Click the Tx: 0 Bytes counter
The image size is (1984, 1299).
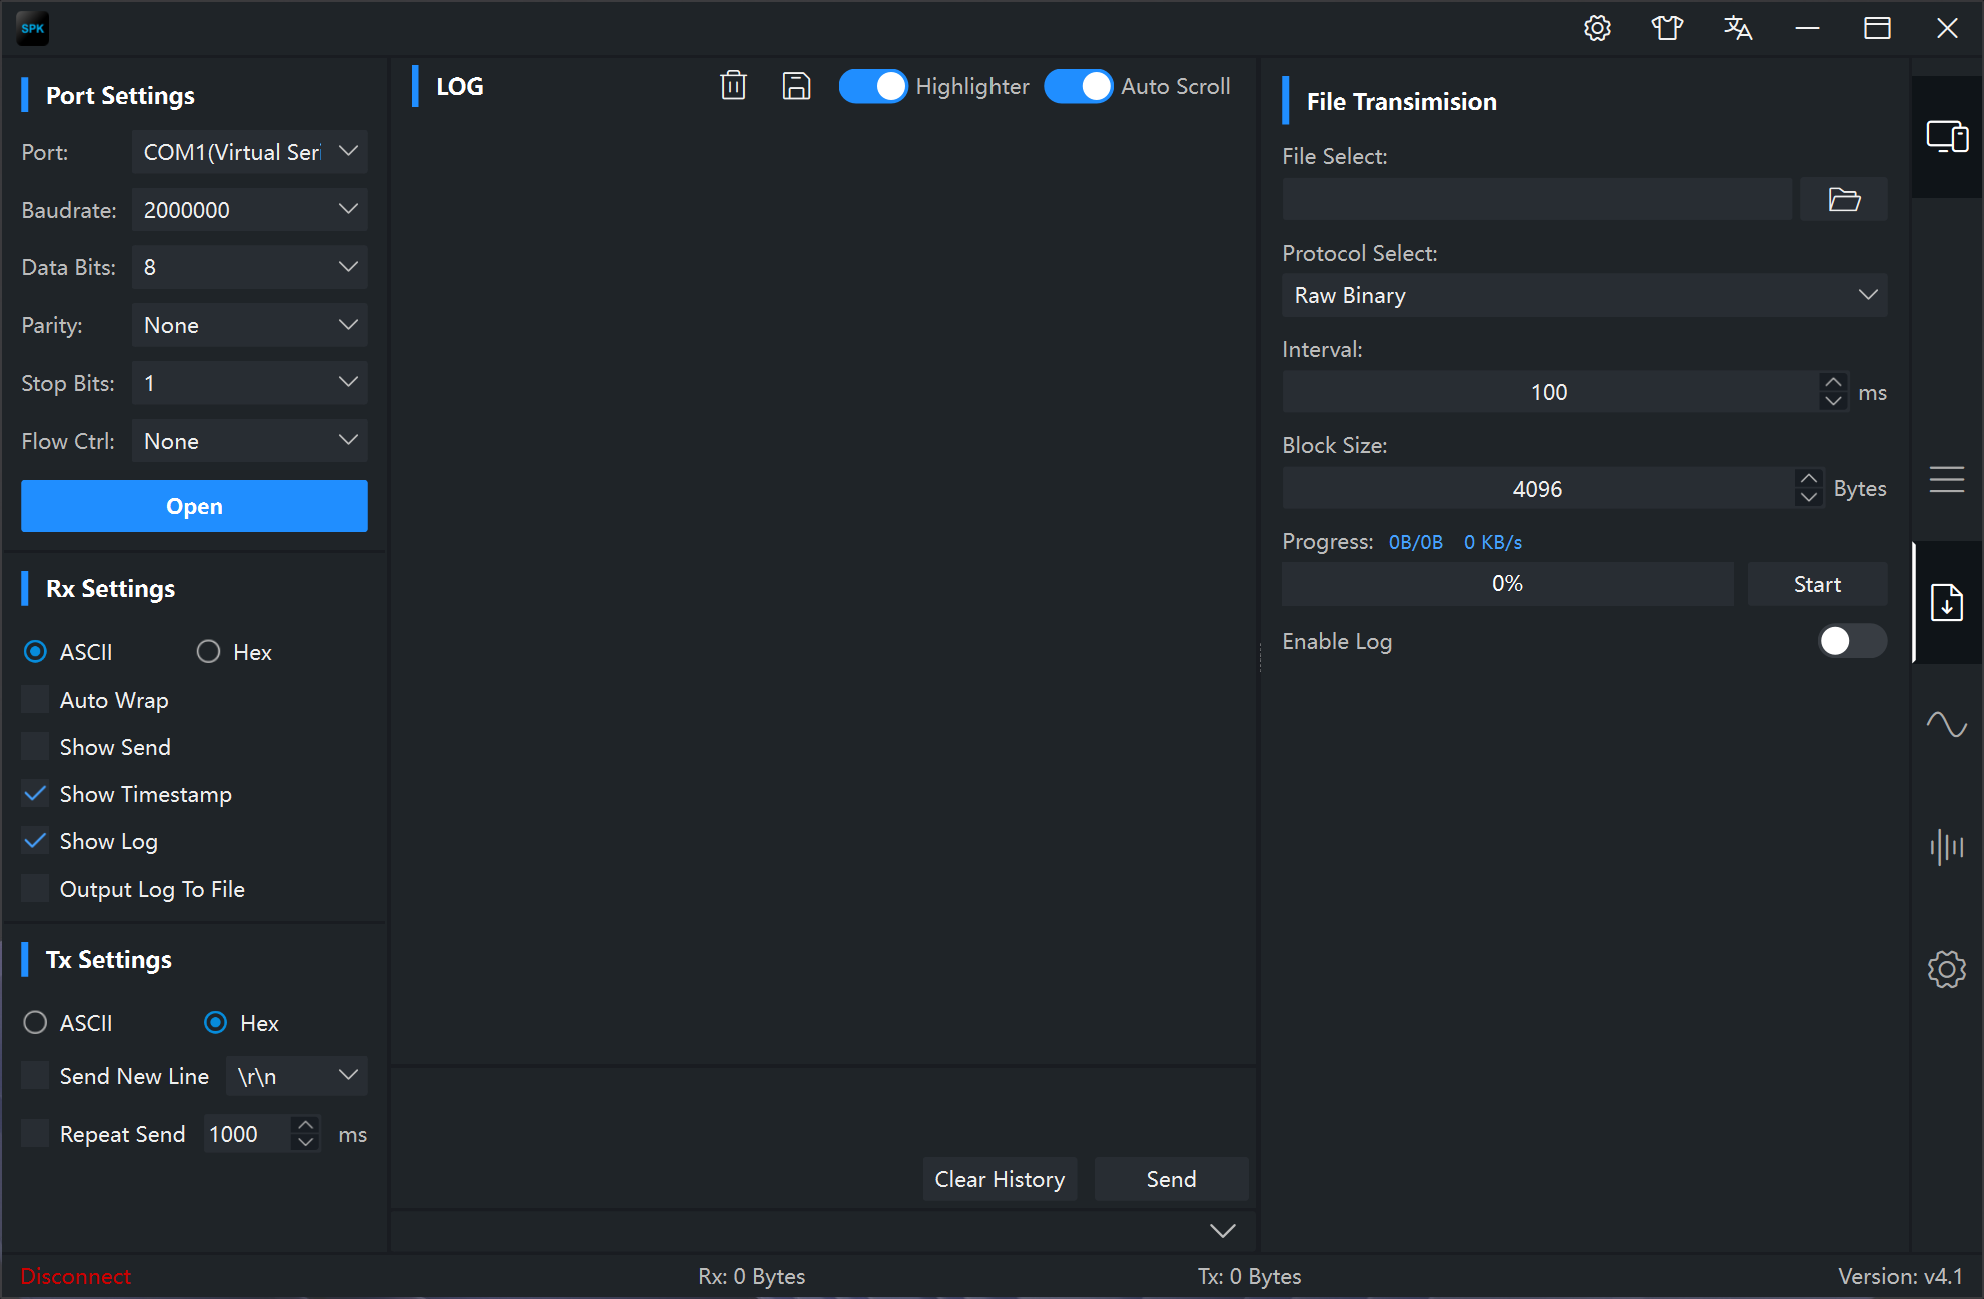tap(1250, 1276)
